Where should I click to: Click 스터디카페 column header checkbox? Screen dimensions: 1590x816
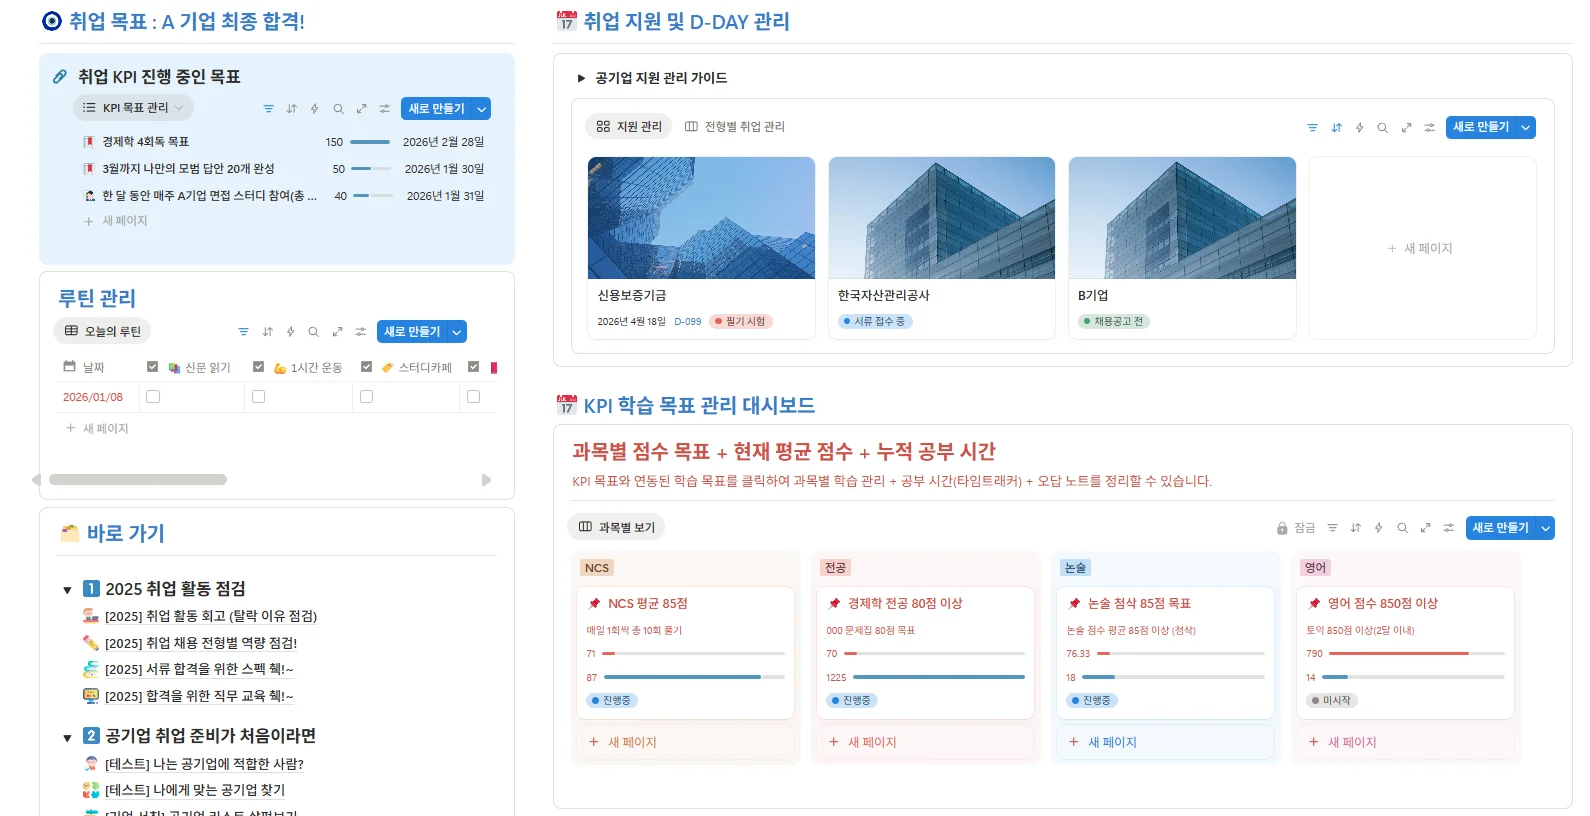click(366, 367)
